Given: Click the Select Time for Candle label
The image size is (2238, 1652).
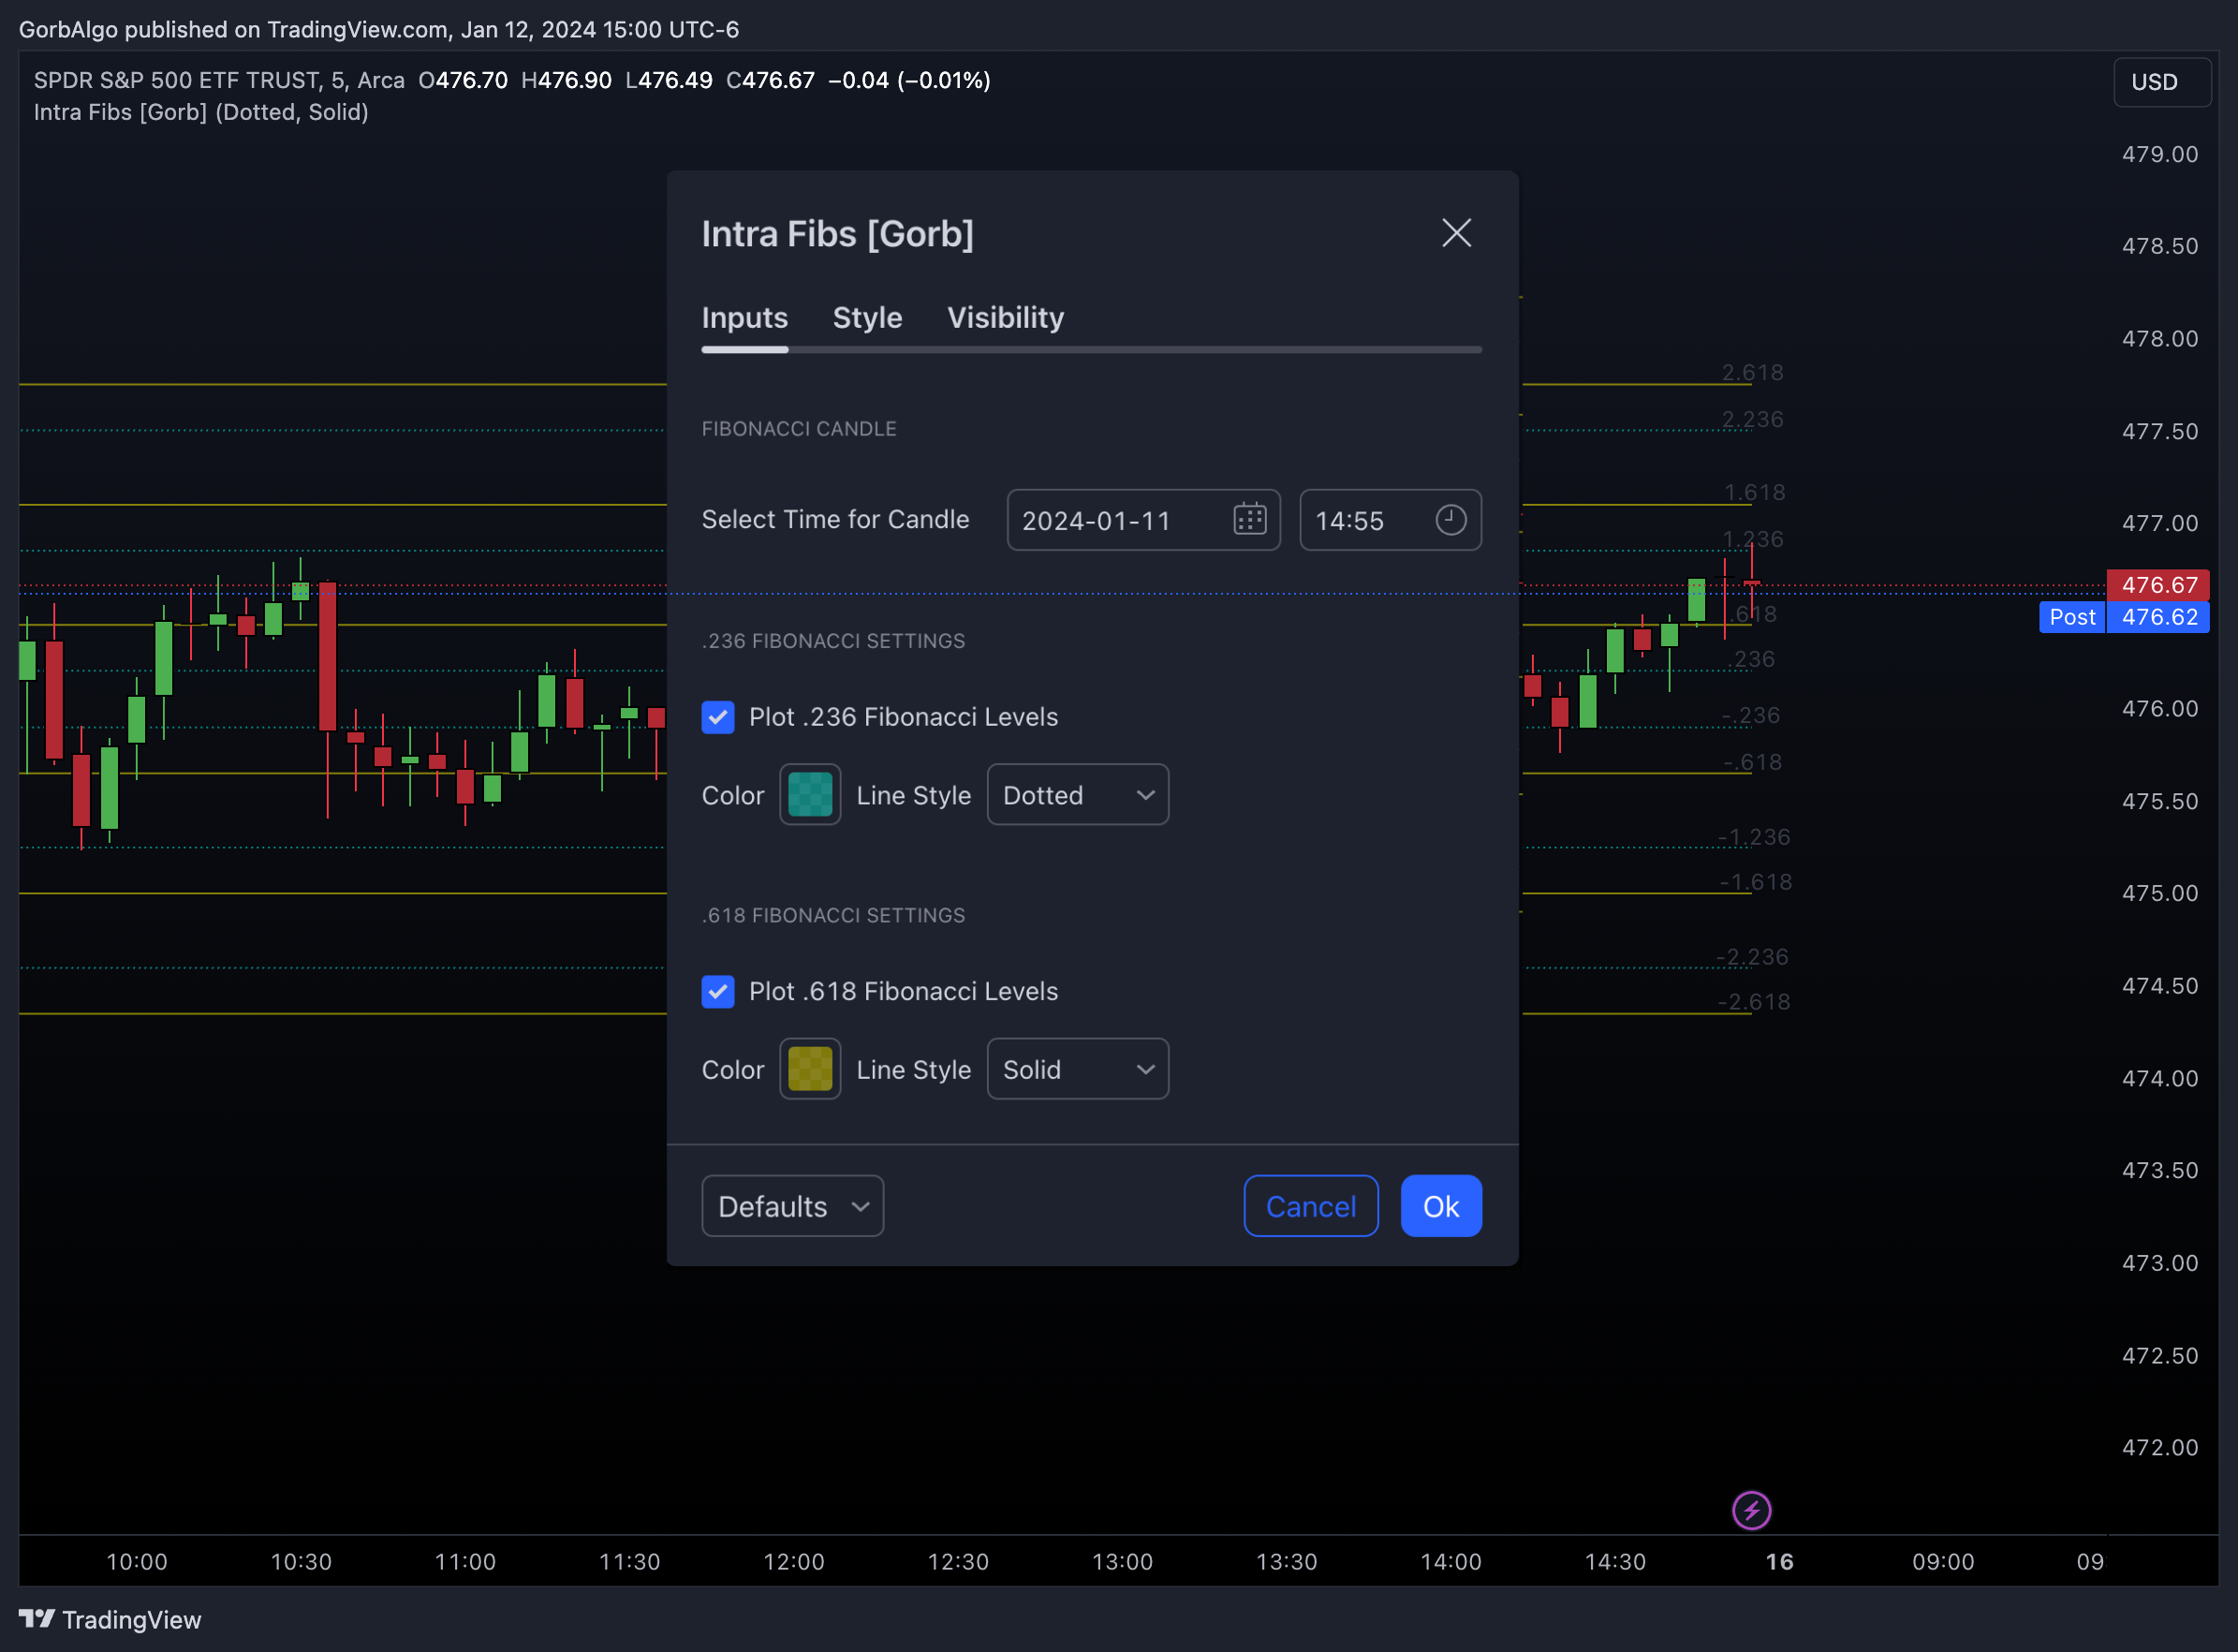Looking at the screenshot, I should (835, 519).
